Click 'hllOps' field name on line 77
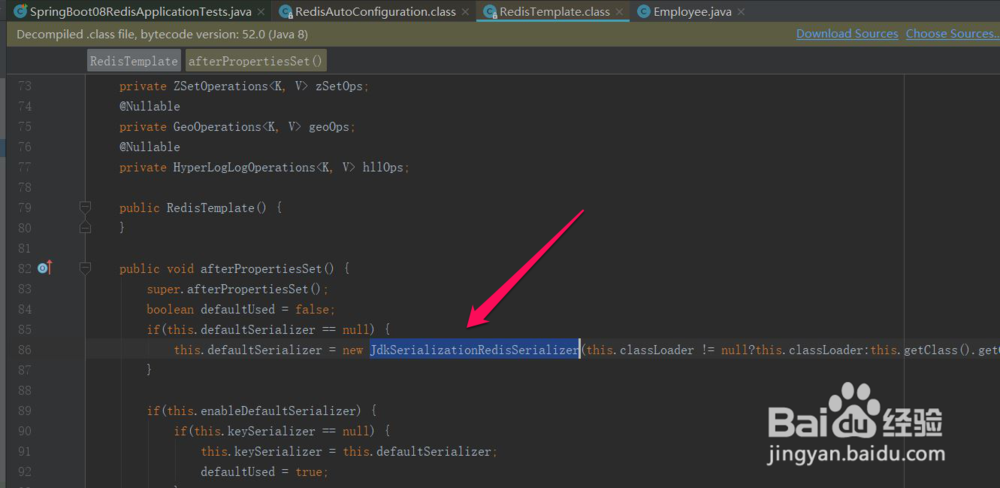 383,168
